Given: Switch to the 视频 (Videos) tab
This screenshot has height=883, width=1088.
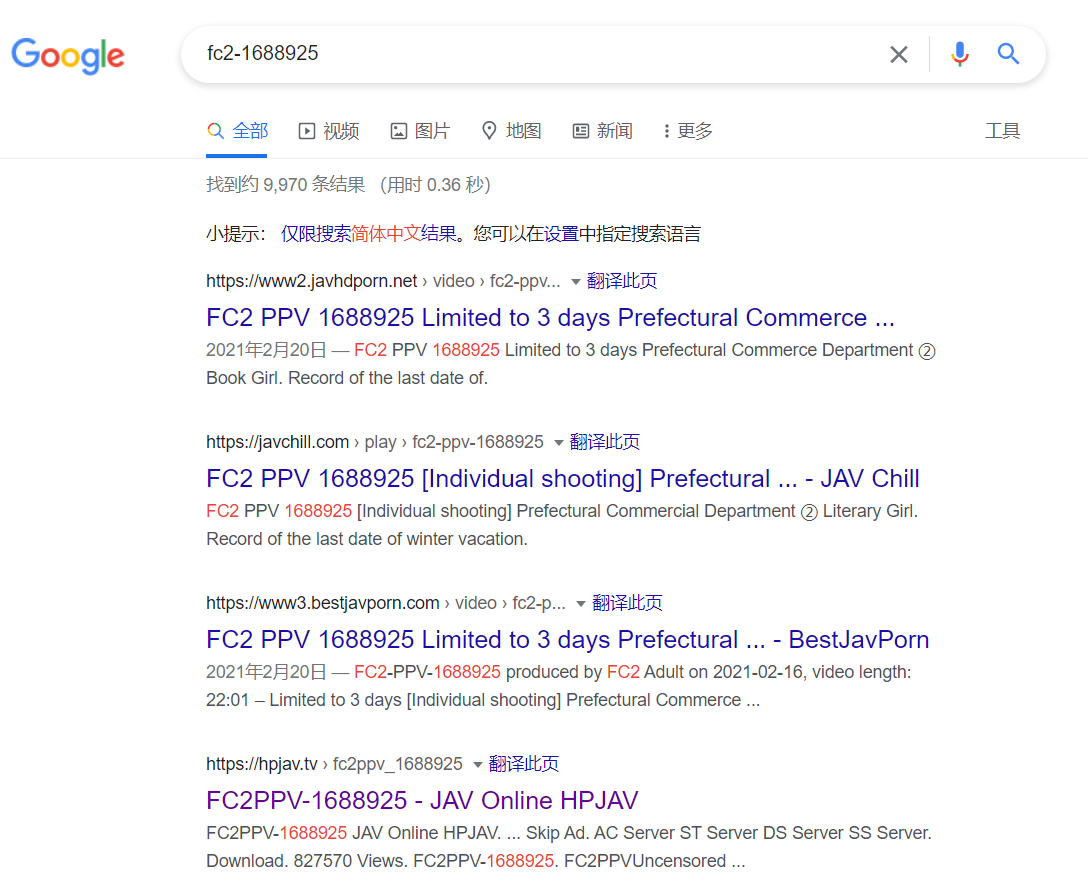Looking at the screenshot, I should point(329,130).
